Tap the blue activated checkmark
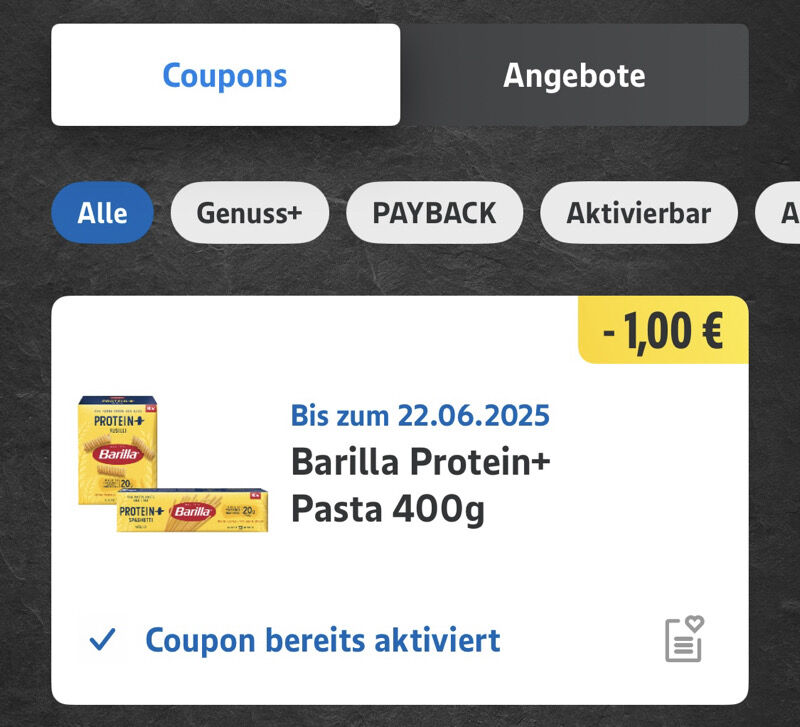The image size is (800, 727). tap(102, 640)
